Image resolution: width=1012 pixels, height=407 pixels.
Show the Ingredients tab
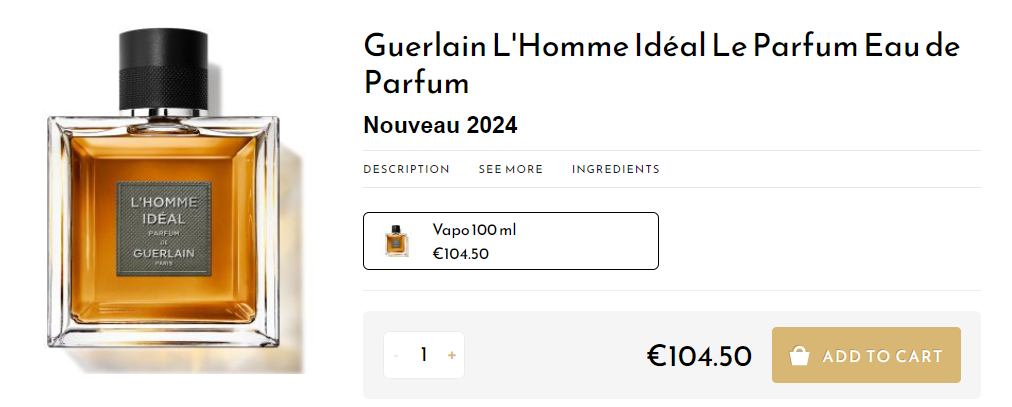[x=615, y=169]
